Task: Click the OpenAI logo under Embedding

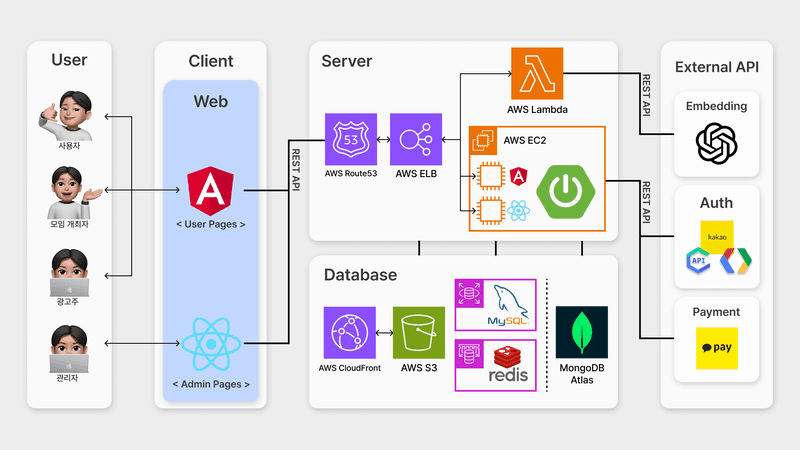Action: [x=716, y=143]
